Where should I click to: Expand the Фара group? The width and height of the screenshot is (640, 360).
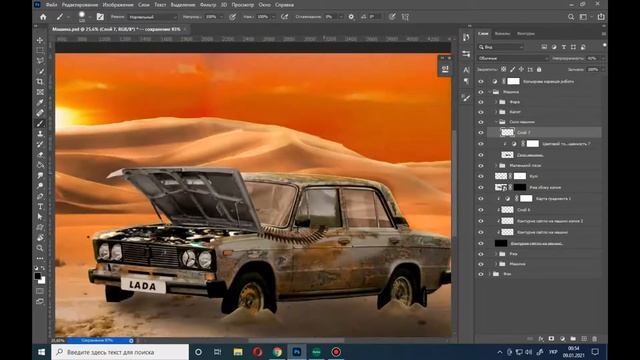pos(496,102)
